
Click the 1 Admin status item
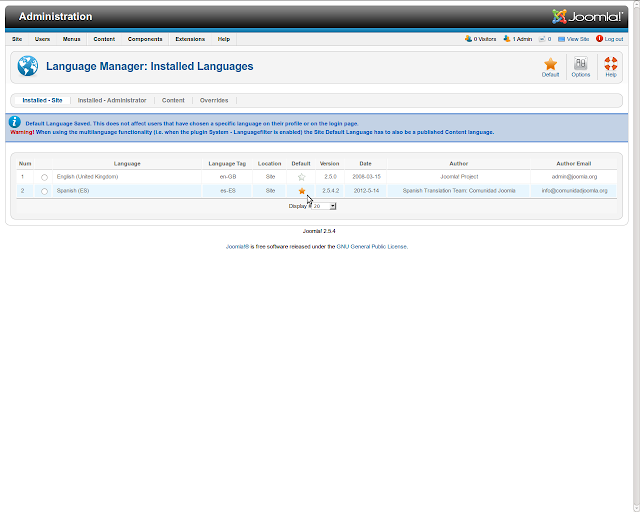(518, 39)
